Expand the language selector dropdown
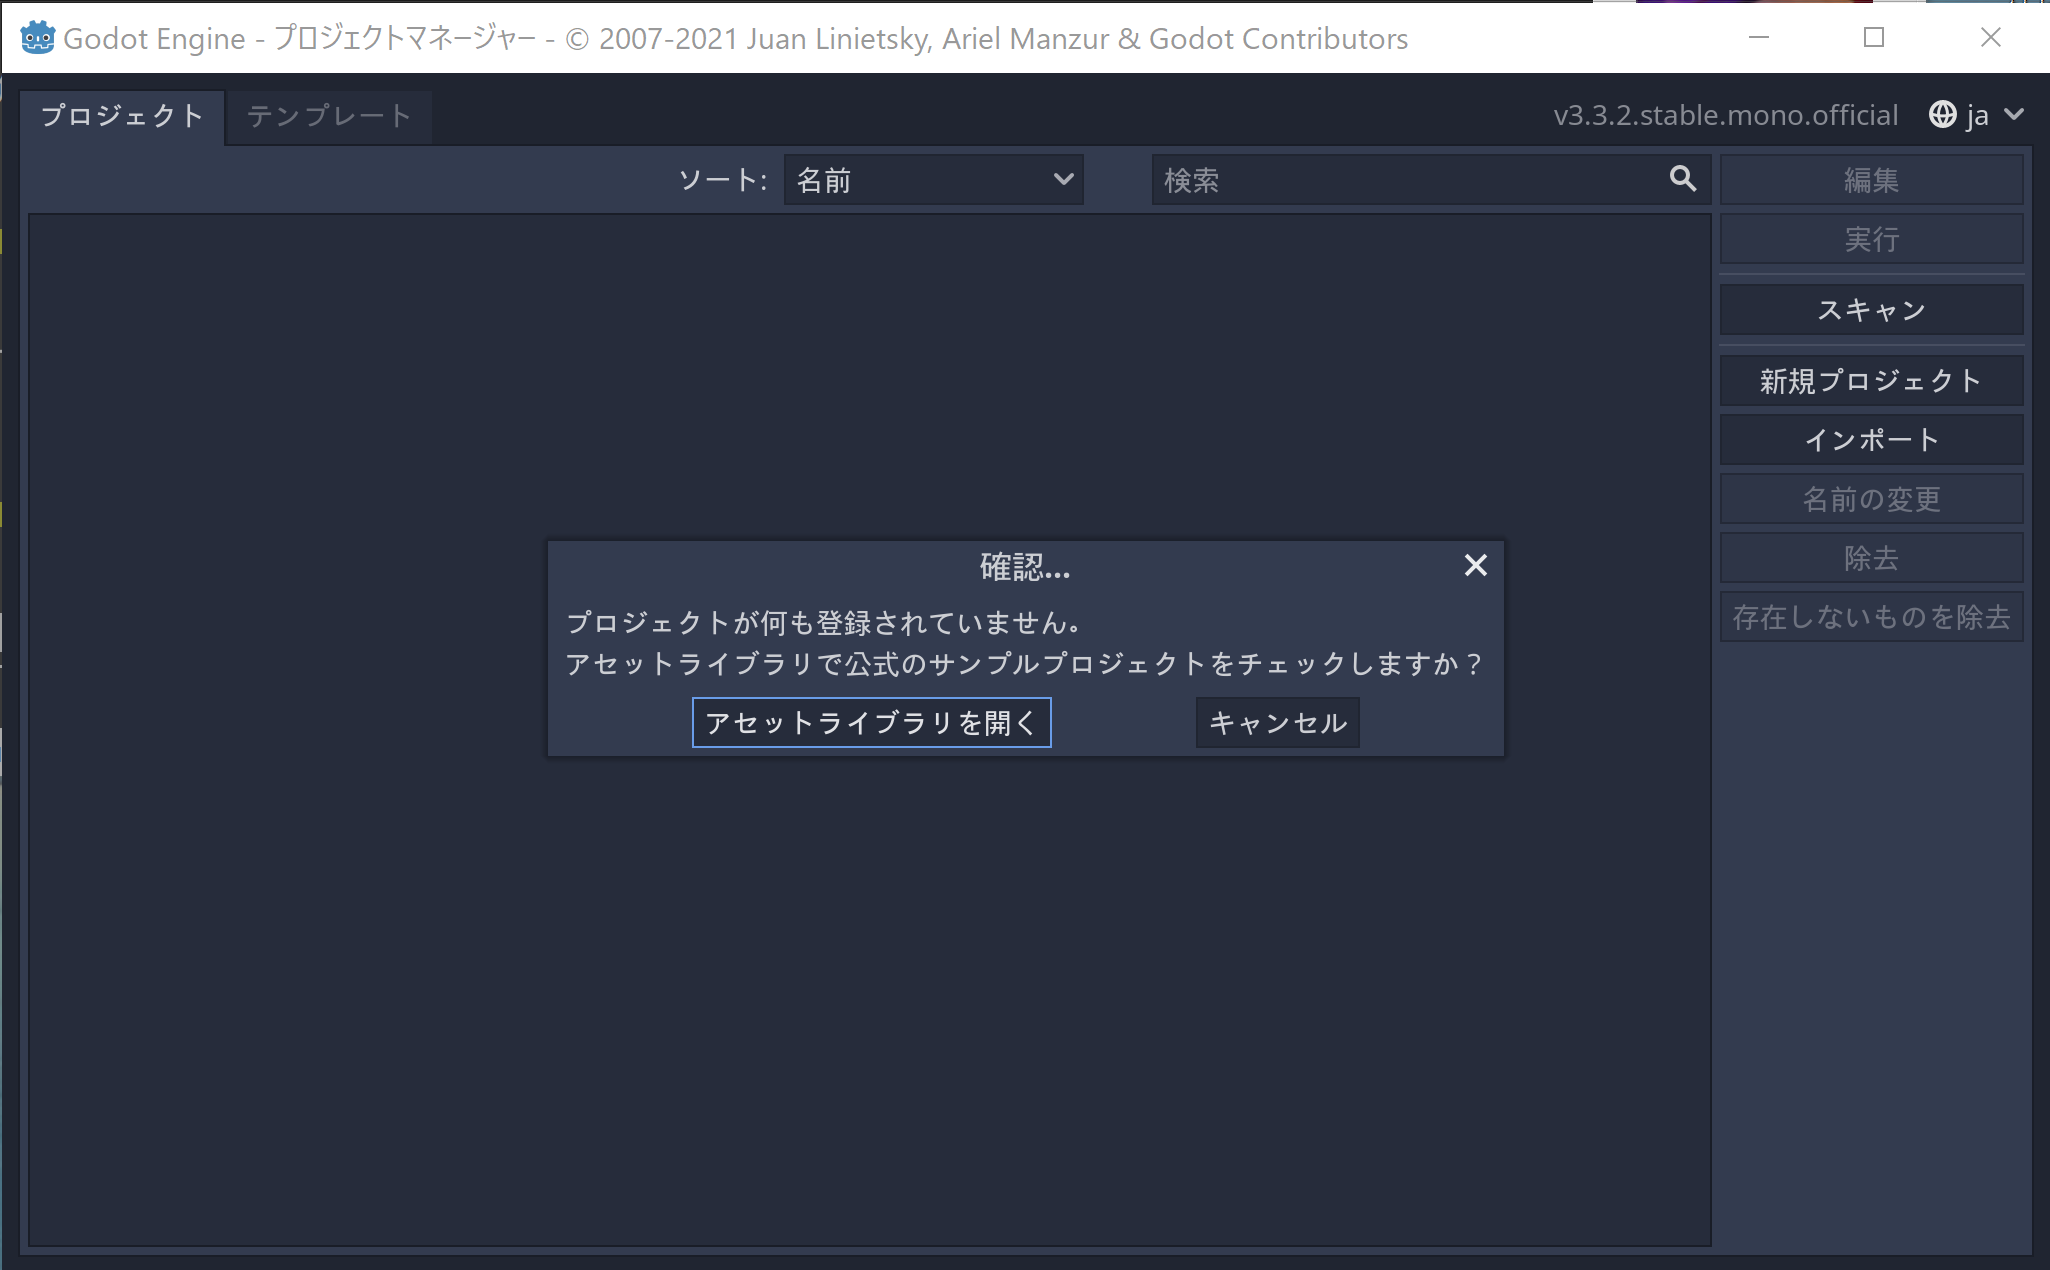Viewport: 2050px width, 1270px height. (1975, 114)
